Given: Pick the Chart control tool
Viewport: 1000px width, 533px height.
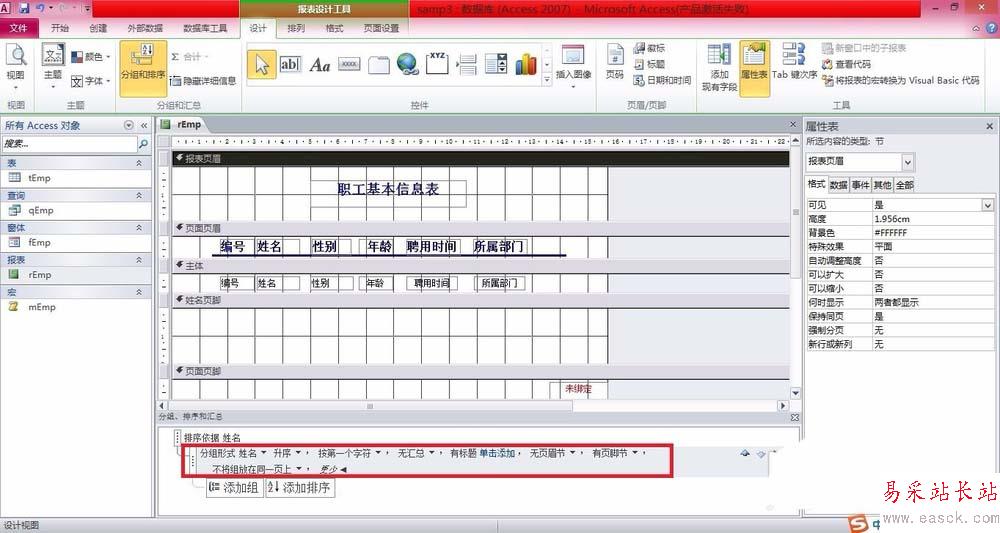Looking at the screenshot, I should tap(526, 64).
